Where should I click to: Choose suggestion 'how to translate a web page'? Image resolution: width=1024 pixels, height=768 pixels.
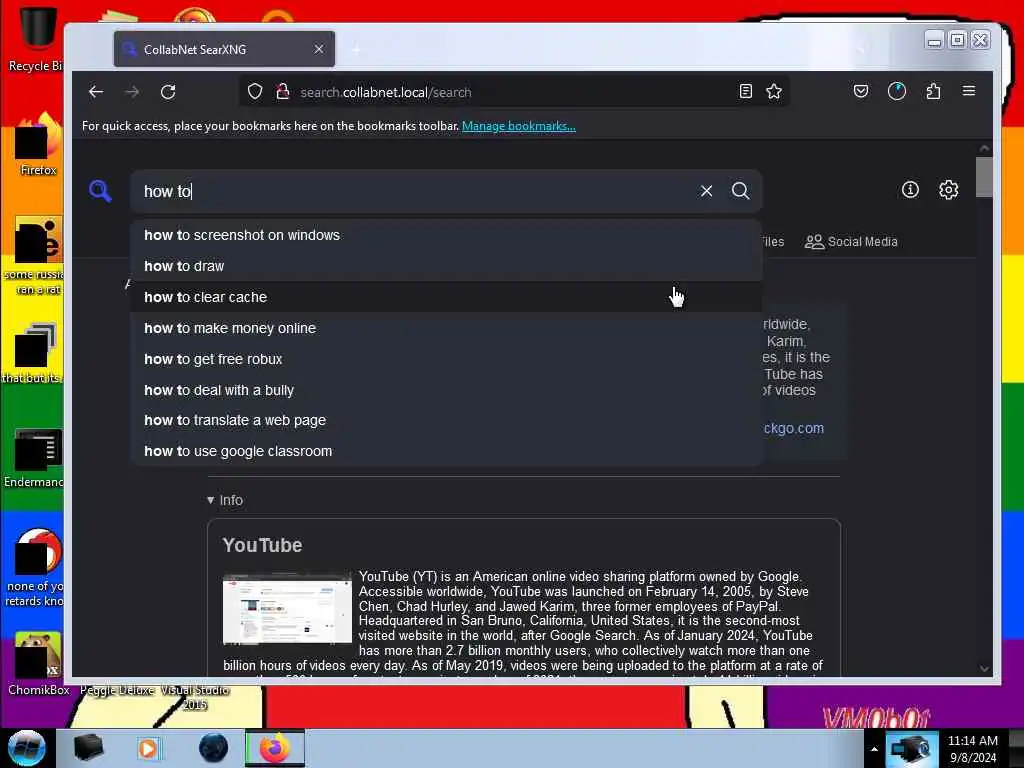[446, 420]
